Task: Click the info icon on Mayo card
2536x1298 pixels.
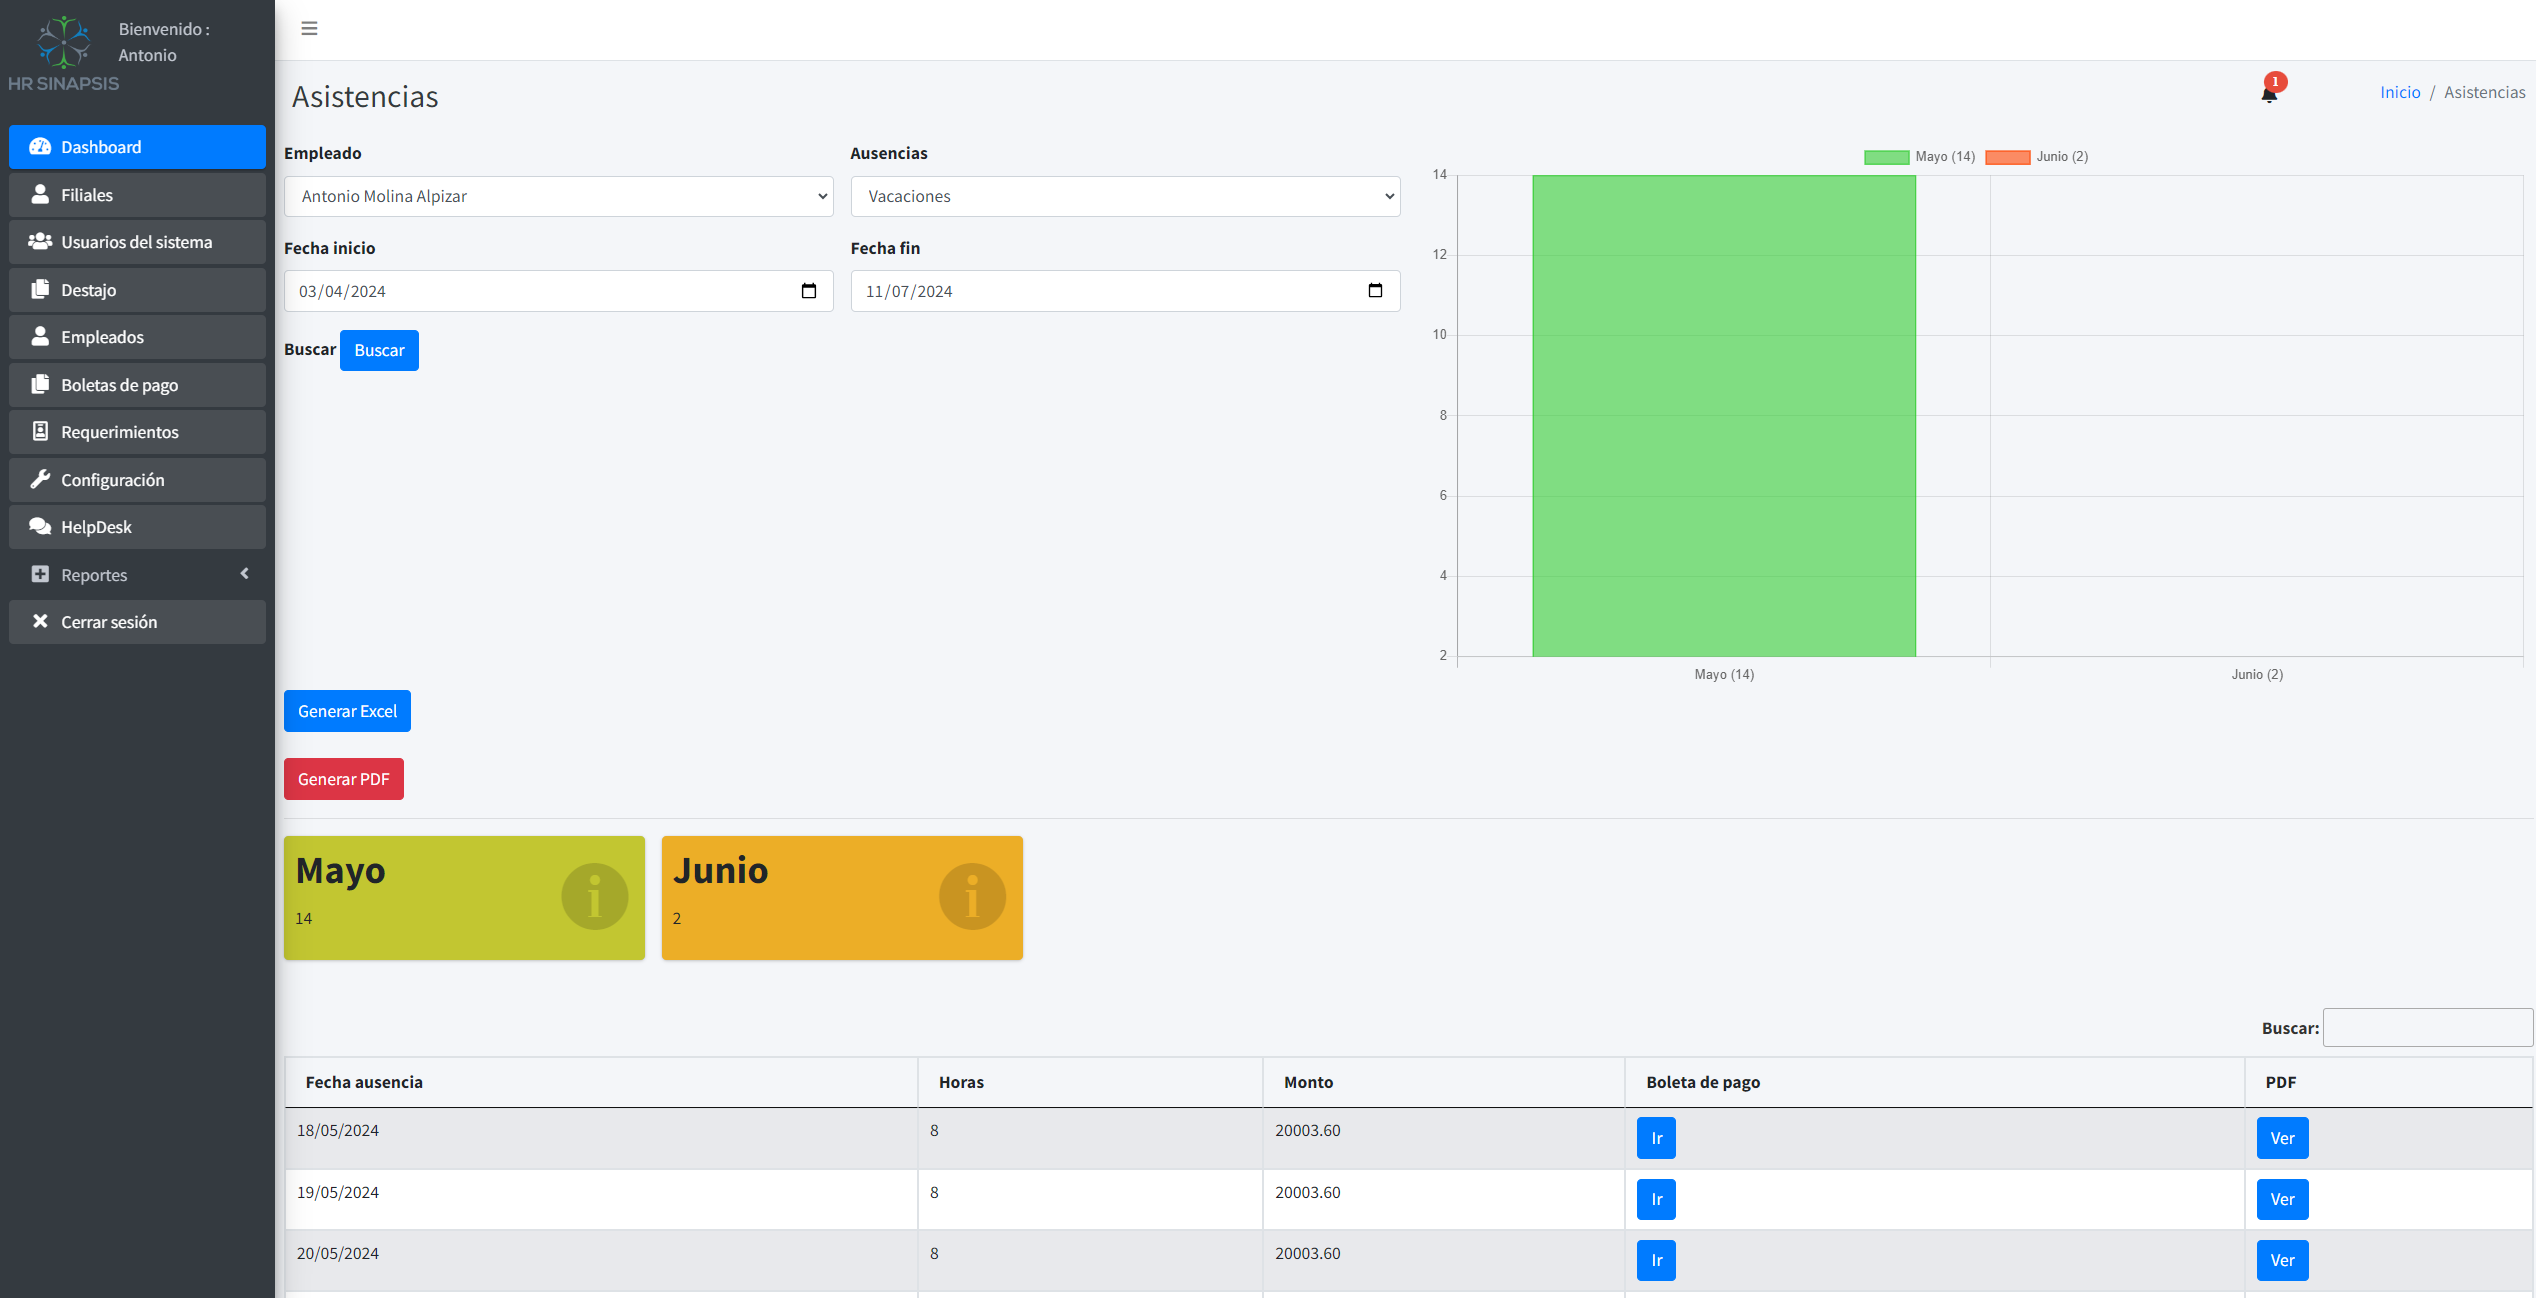Action: click(595, 897)
